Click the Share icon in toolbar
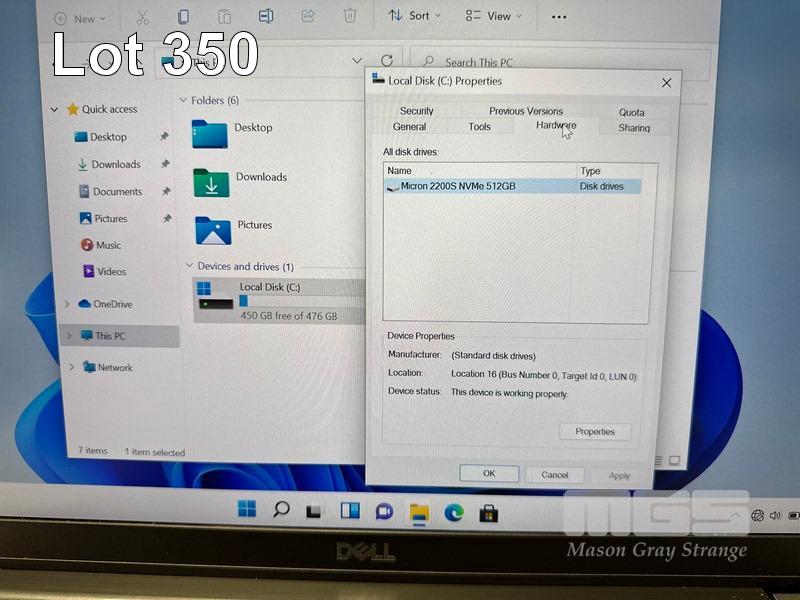The image size is (800, 600). [308, 16]
